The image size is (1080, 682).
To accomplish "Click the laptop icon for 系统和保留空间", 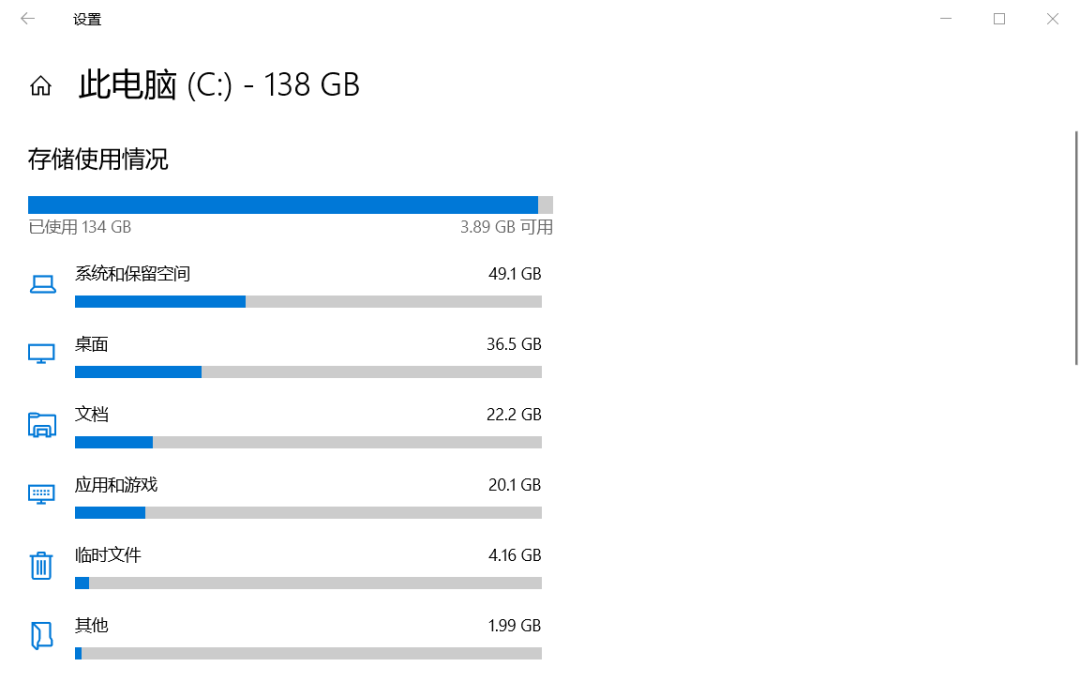I will pyautogui.click(x=43, y=284).
